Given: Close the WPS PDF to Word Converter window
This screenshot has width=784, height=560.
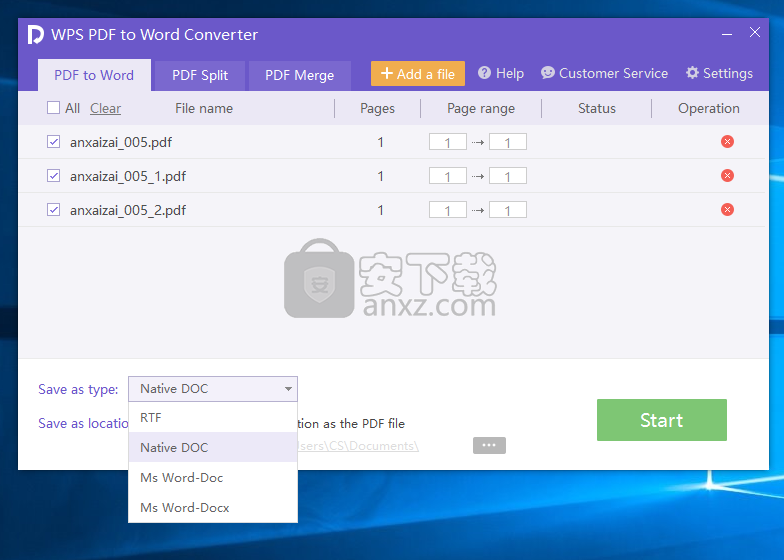Looking at the screenshot, I should pyautogui.click(x=755, y=32).
